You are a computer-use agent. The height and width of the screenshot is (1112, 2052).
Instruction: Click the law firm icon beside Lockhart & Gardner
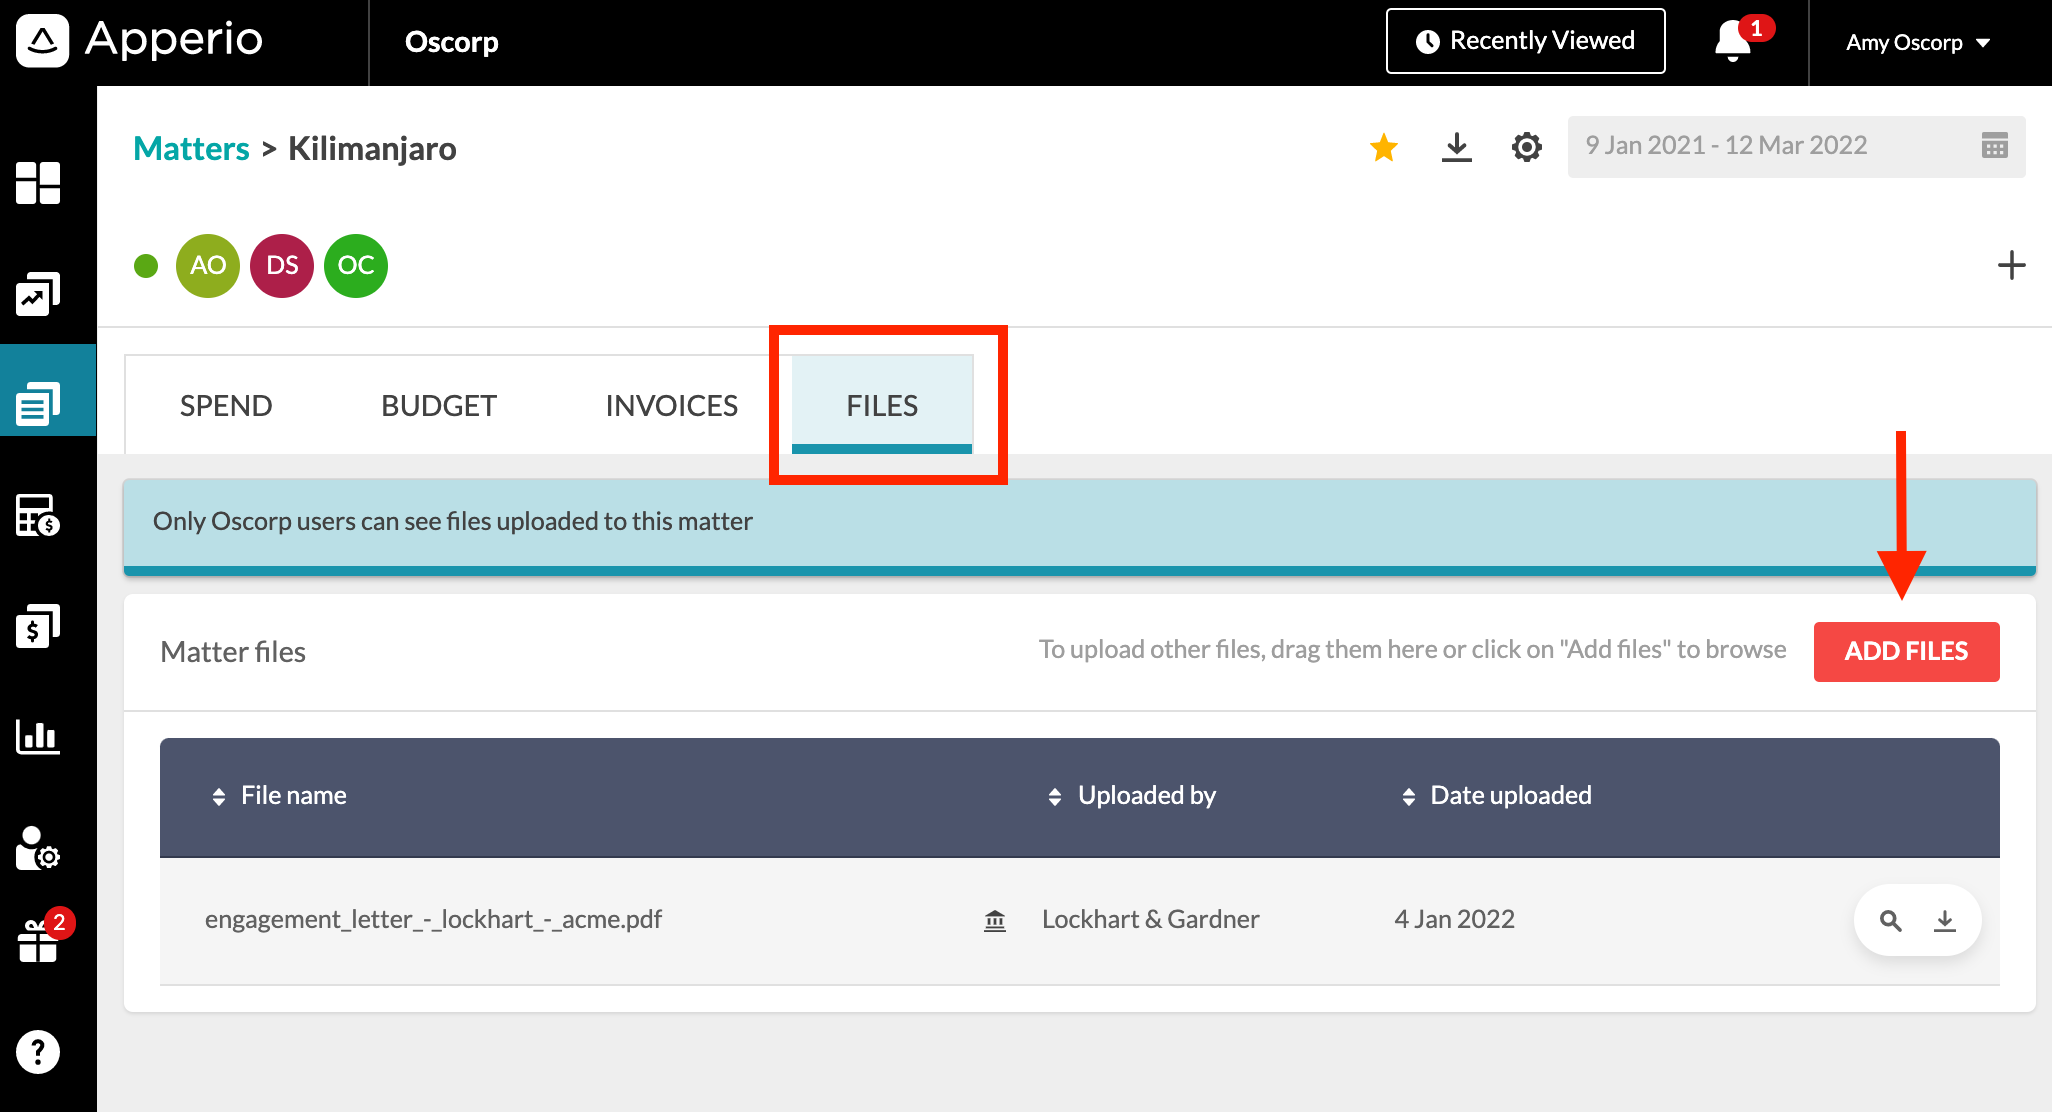pyautogui.click(x=995, y=920)
